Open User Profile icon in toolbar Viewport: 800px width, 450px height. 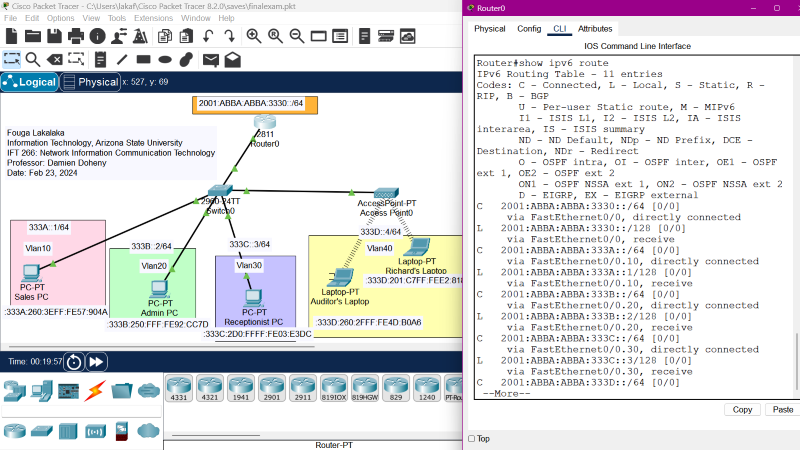pos(119,36)
